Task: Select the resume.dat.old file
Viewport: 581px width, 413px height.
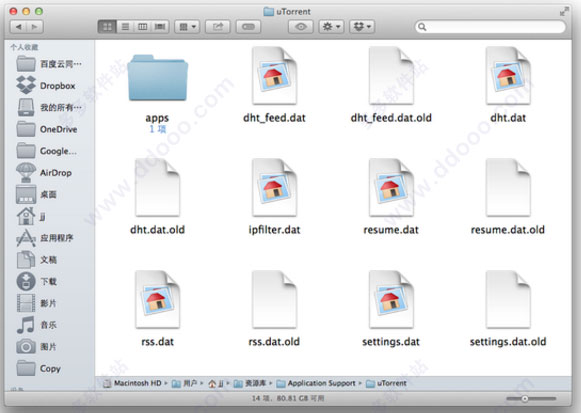Action: 508,188
